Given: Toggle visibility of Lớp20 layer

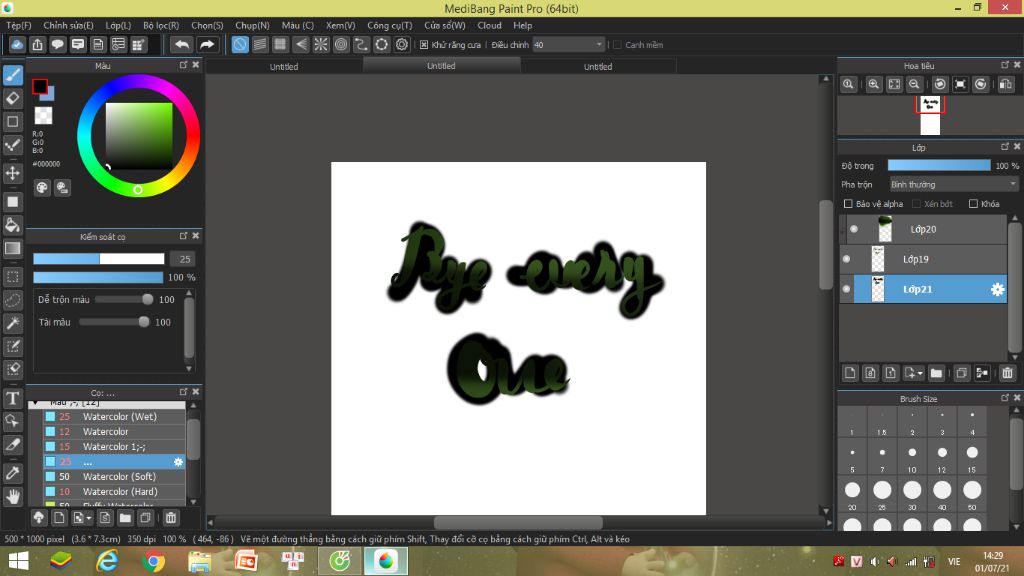Looking at the screenshot, I should coord(854,229).
